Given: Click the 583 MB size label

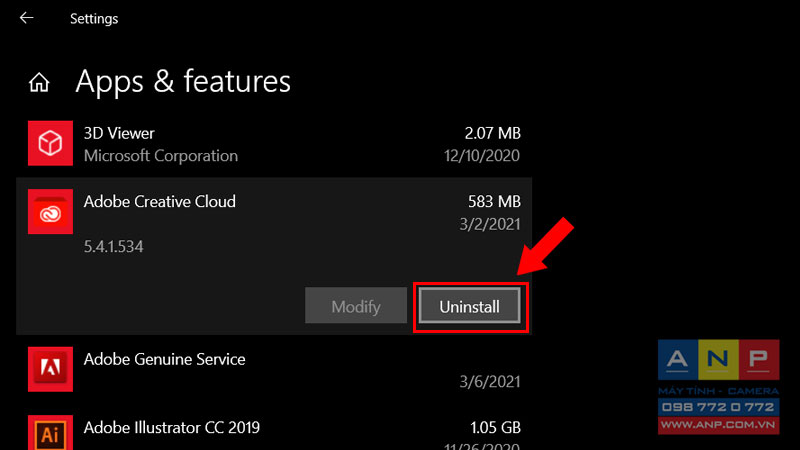Looking at the screenshot, I should (x=494, y=202).
